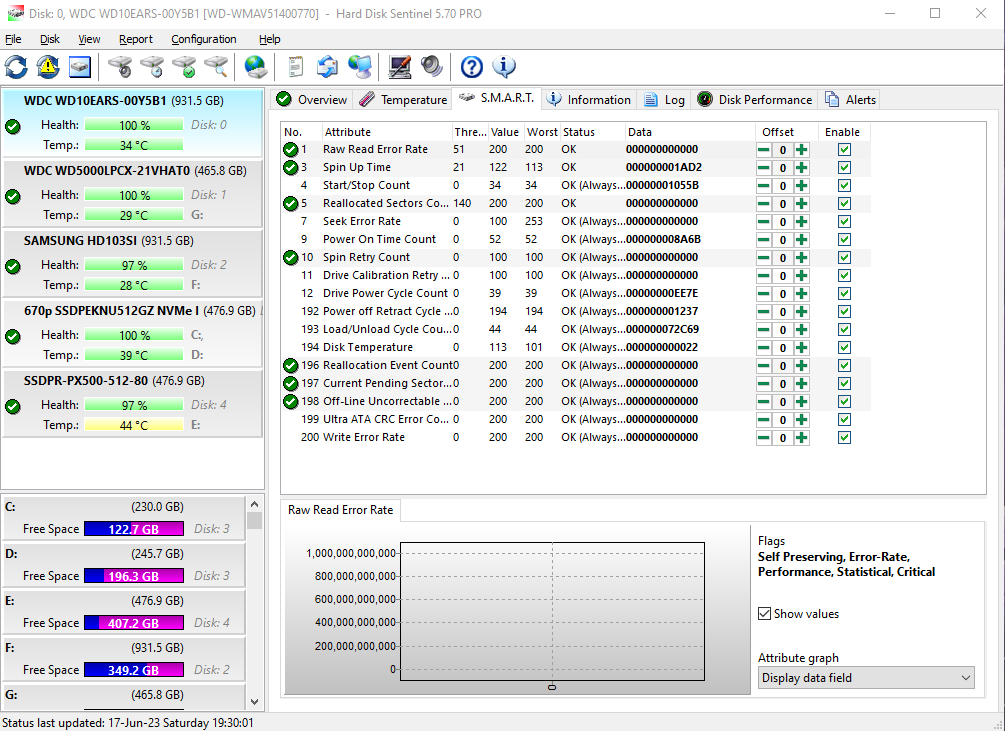Viewport: 1005px width, 731px height.
Task: Toggle Enable checkbox for Seek Error Rate
Action: click(x=844, y=222)
